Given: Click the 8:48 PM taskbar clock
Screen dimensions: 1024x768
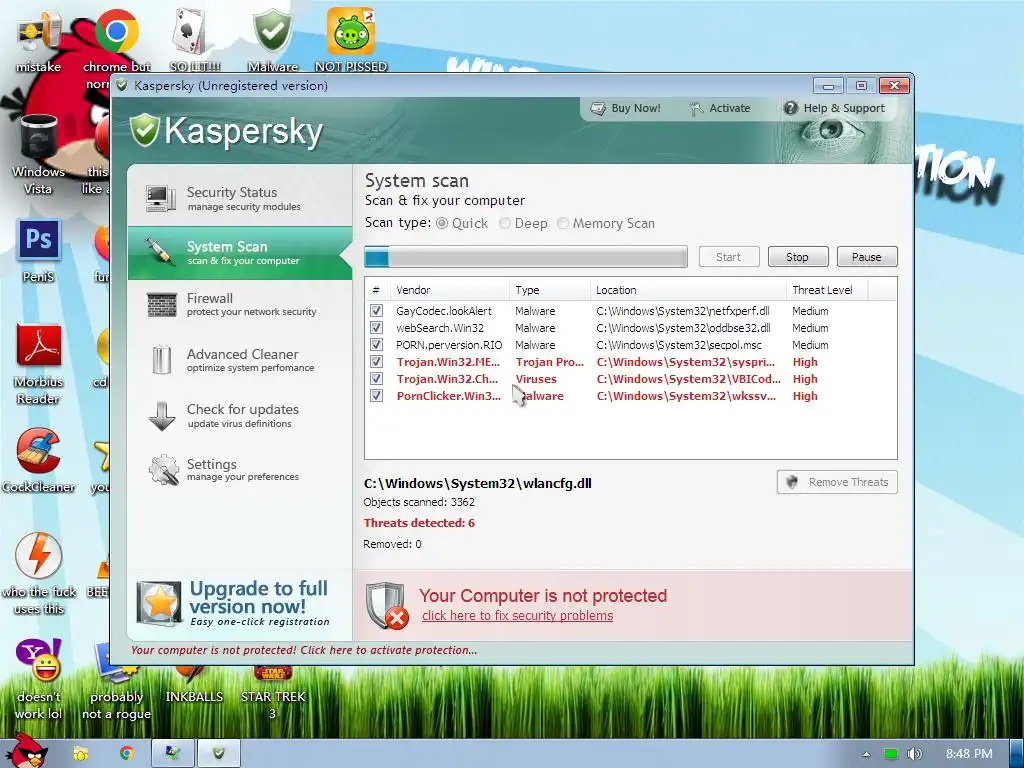Looking at the screenshot, I should pyautogui.click(x=969, y=754).
